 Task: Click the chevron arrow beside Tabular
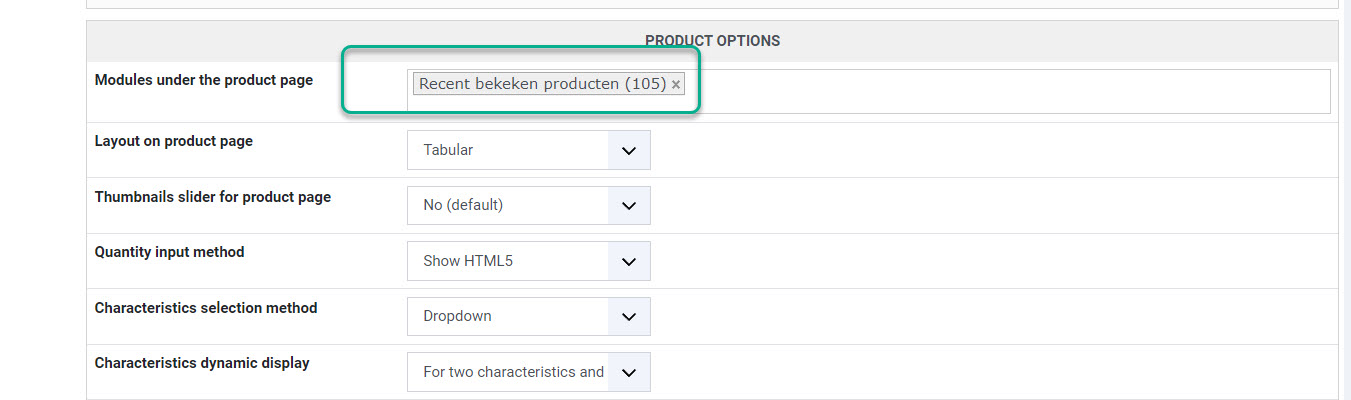(x=628, y=150)
